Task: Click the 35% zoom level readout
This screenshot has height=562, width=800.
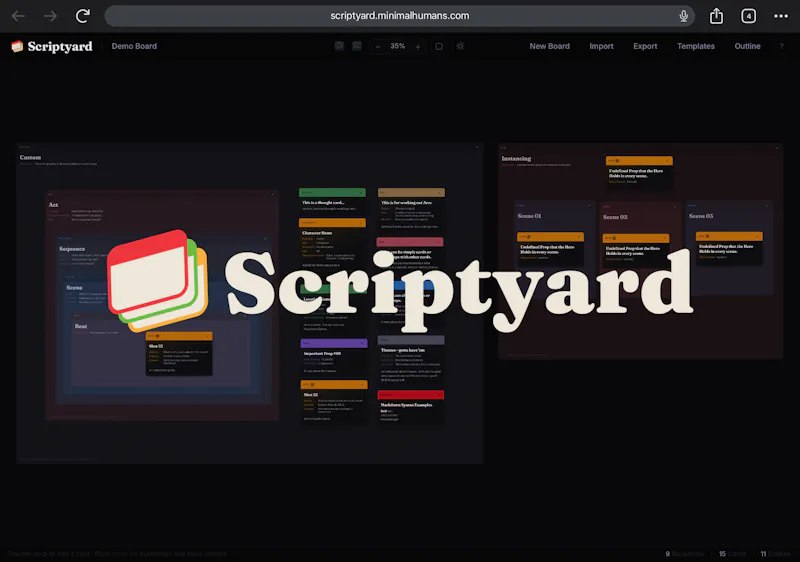Action: click(x=397, y=46)
